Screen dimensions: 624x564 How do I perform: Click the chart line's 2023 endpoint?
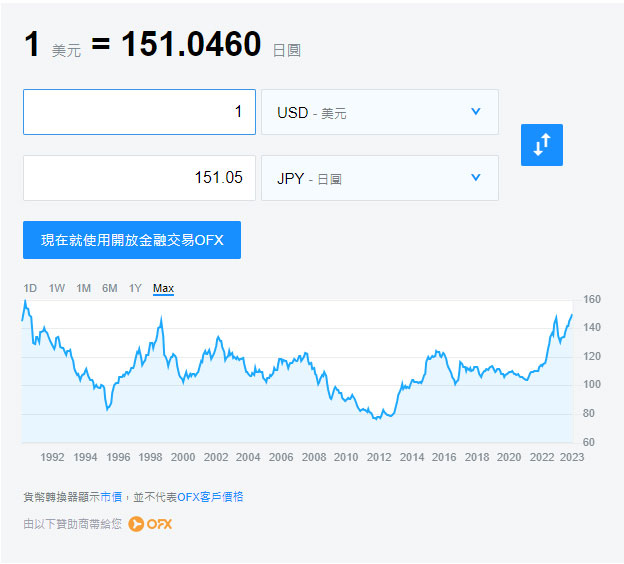click(x=572, y=314)
